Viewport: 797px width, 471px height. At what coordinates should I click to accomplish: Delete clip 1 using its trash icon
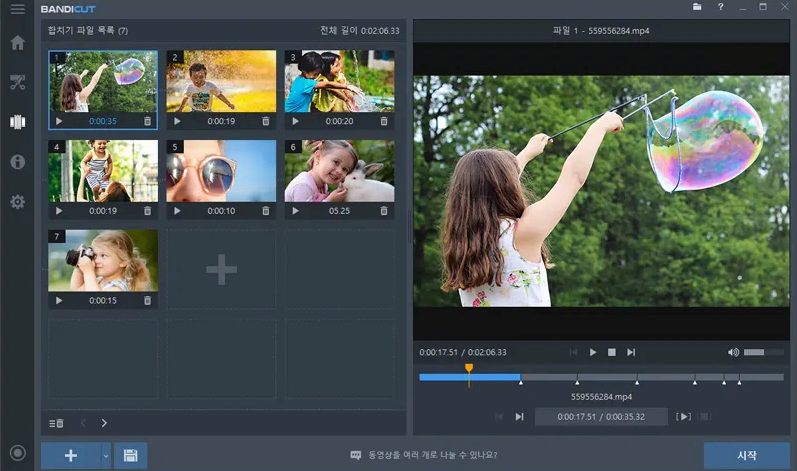pyautogui.click(x=147, y=121)
